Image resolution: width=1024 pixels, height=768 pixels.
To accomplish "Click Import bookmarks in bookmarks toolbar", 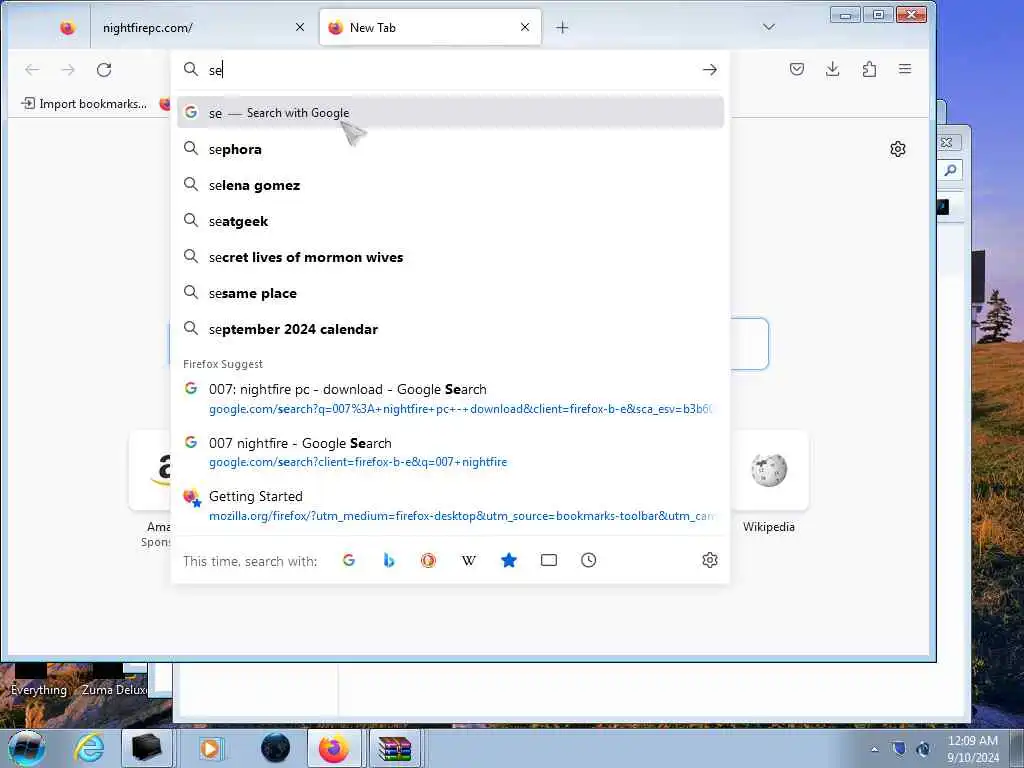I will pos(84,104).
